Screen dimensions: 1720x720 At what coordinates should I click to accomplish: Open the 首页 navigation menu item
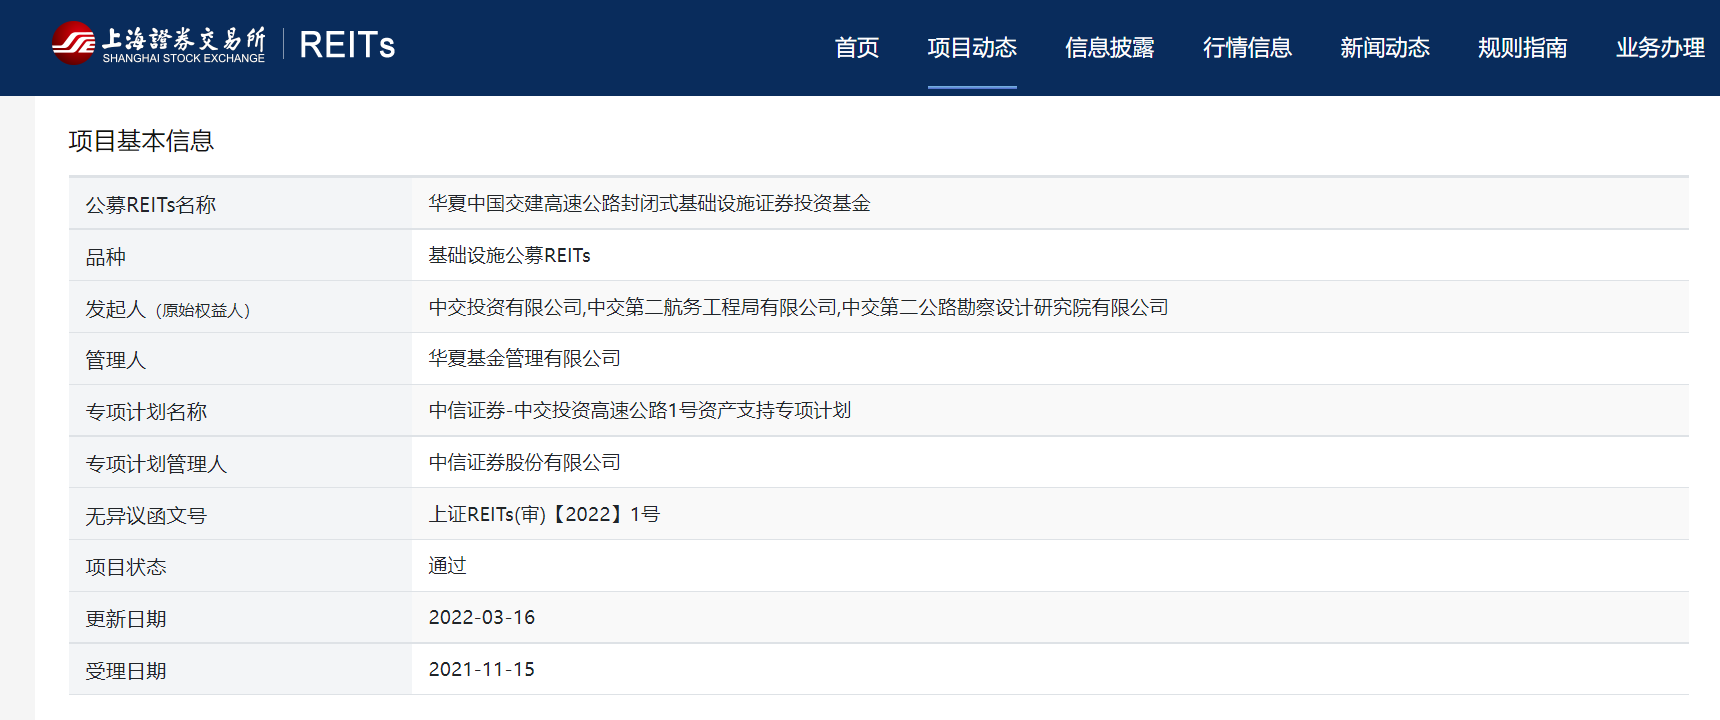[857, 48]
